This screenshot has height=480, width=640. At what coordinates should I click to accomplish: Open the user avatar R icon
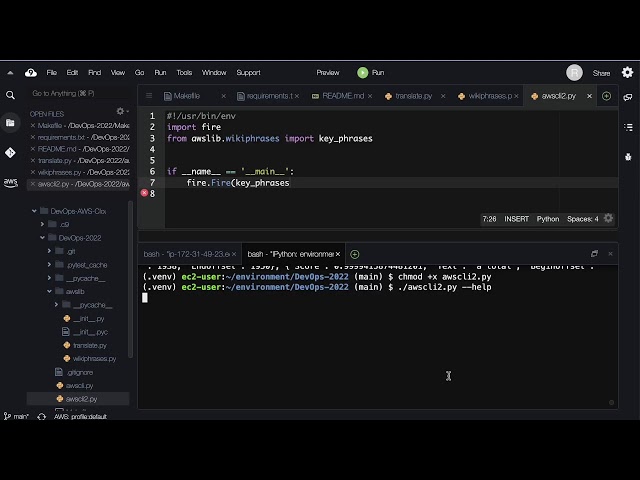click(574, 73)
